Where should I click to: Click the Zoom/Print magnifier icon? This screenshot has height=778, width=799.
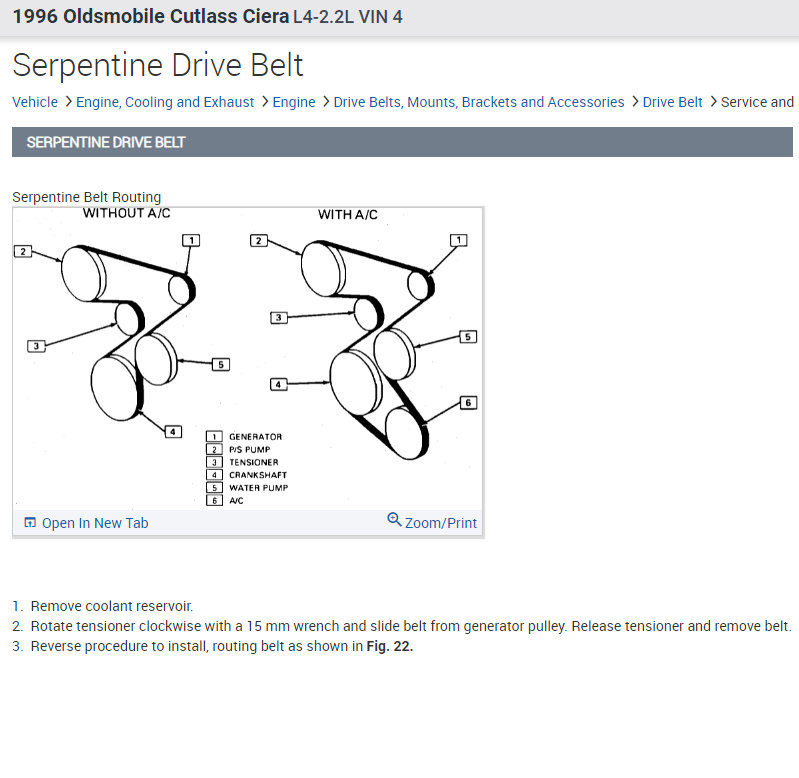(394, 519)
